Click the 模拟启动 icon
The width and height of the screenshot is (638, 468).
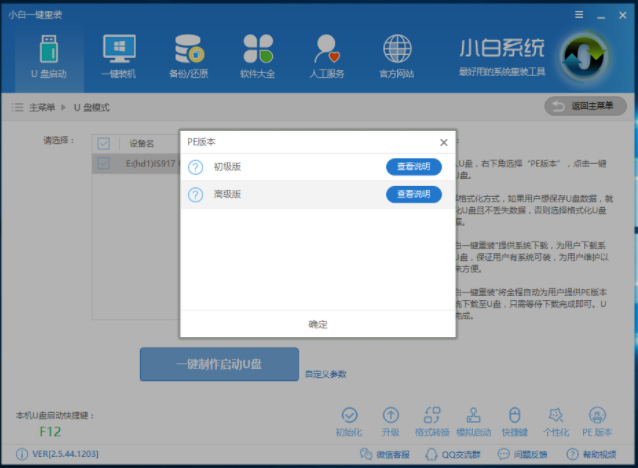coord(474,422)
